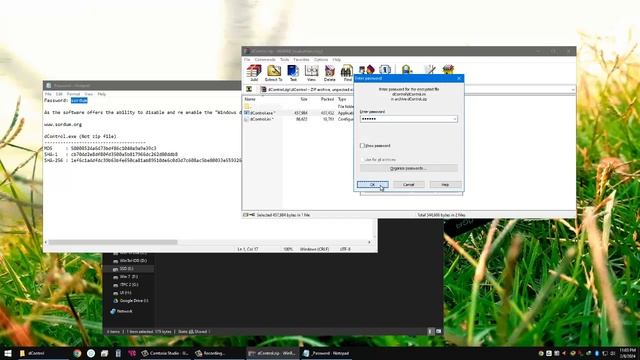The width and height of the screenshot is (640, 360).
Task: Click the MD5 hash line in Notepad
Action: pos(100,148)
